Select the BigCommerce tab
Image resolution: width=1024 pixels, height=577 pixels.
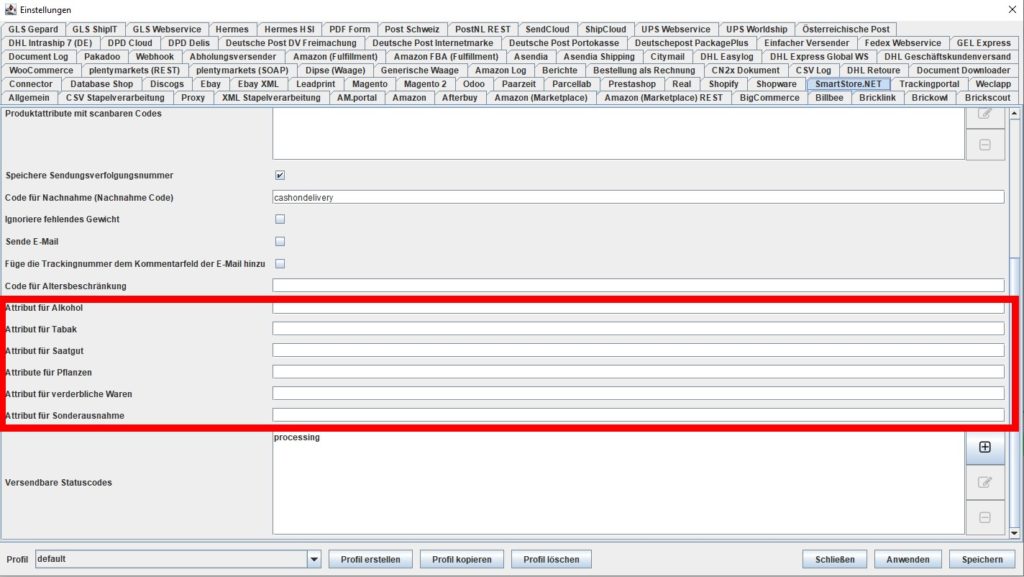(x=769, y=97)
